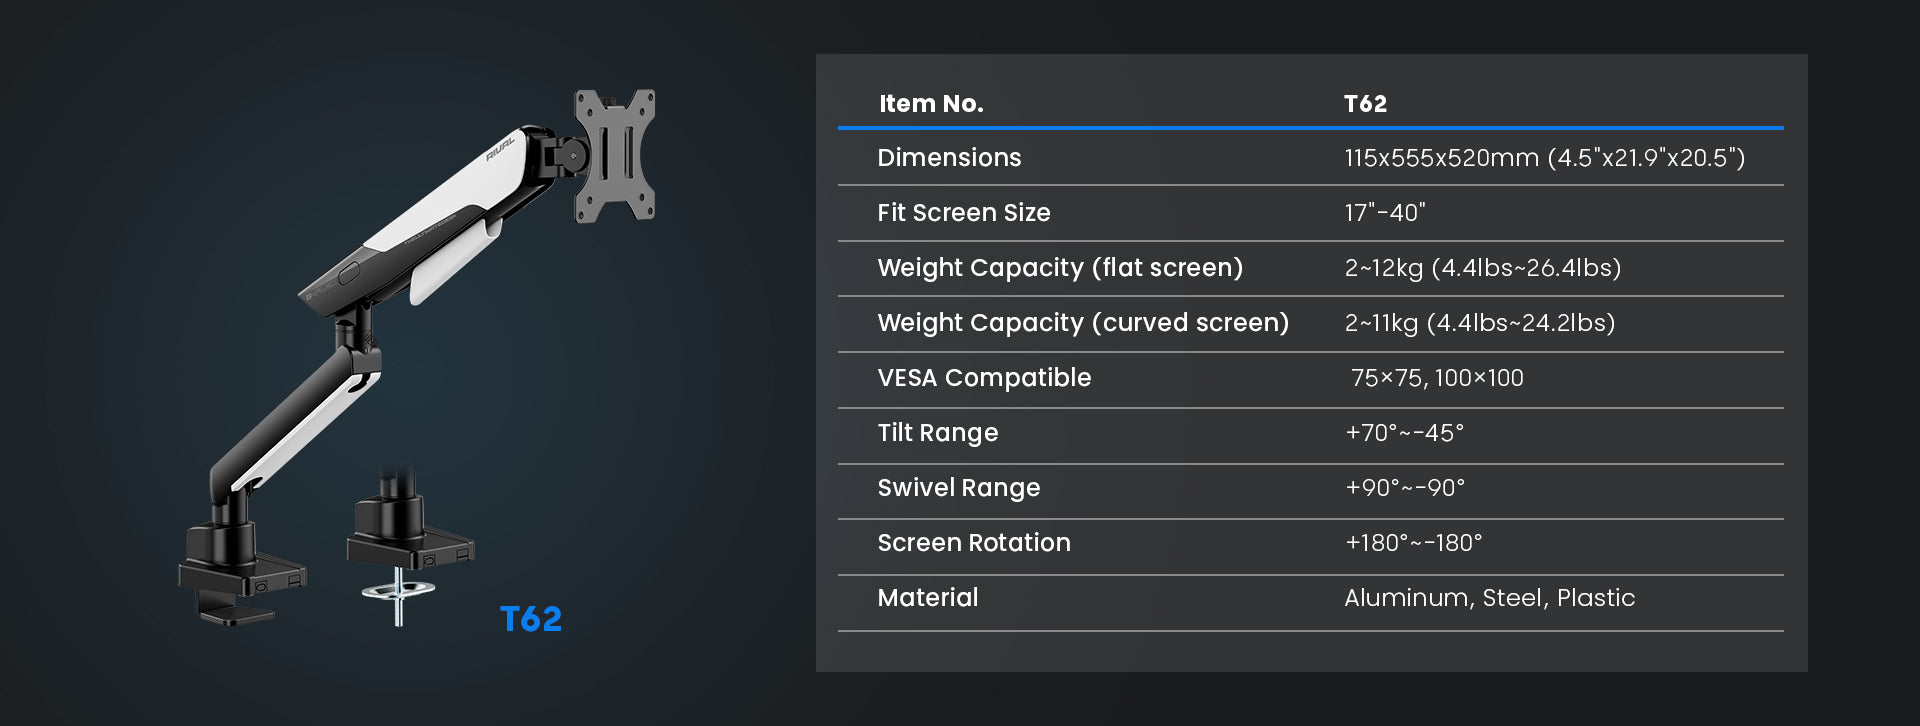Viewport: 1920px width, 726px height.
Task: Click the blue T62 label under the product
Action: click(x=530, y=619)
